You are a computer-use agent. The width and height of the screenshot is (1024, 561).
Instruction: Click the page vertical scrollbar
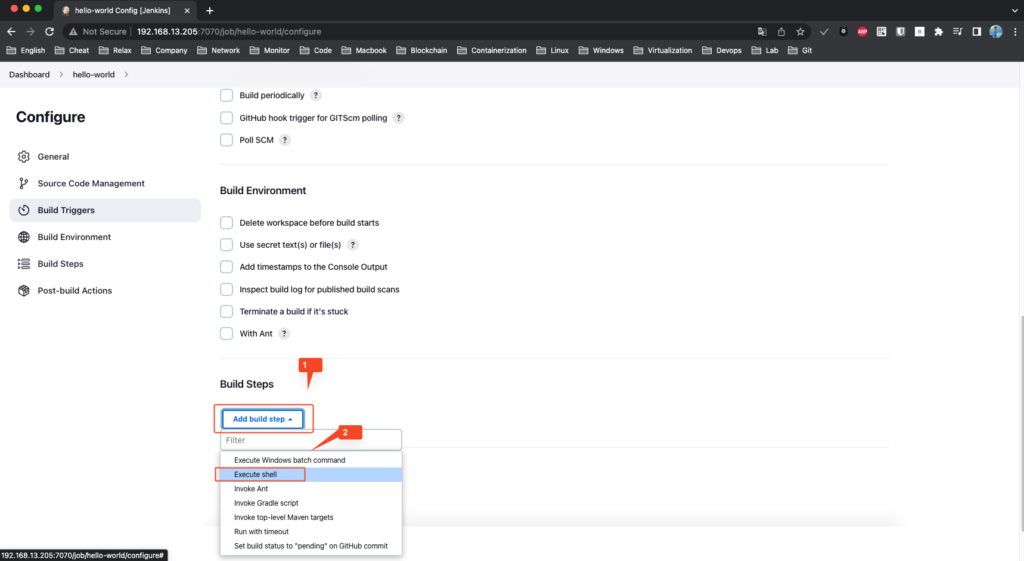point(1021,423)
